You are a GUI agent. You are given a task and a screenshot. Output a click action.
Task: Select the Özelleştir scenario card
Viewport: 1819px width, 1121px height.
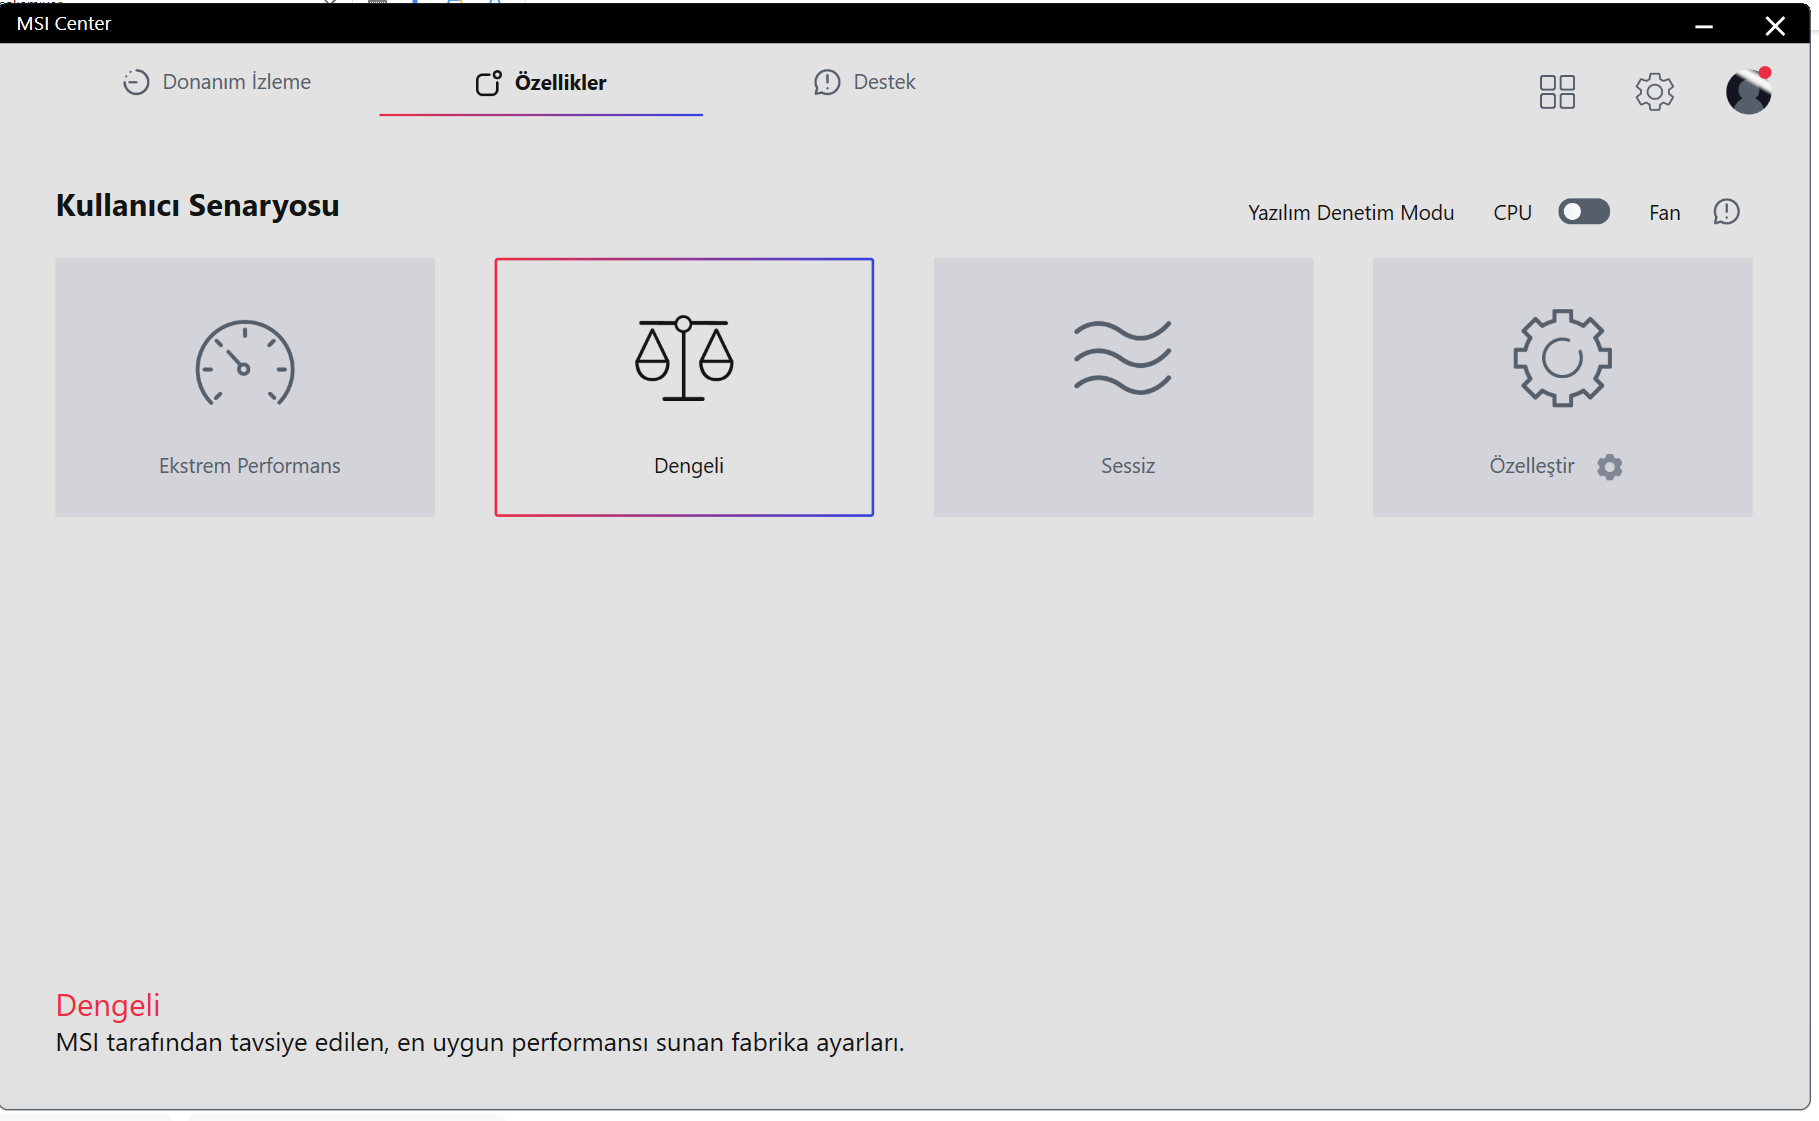[1562, 387]
